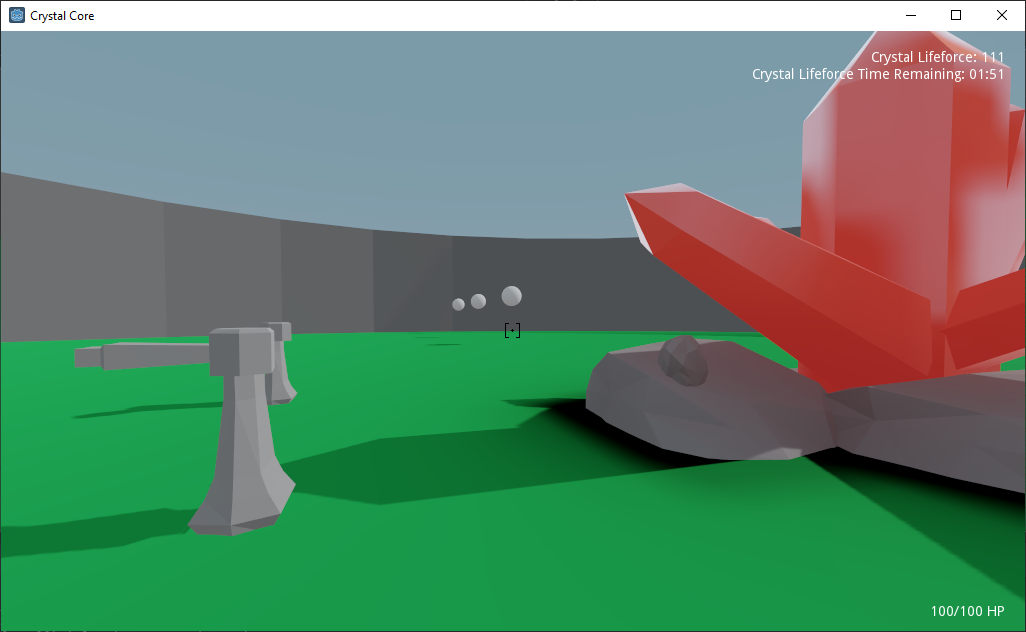Click the Crystal Lifeforce: 111 label
The width and height of the screenshot is (1026, 632).
937,57
